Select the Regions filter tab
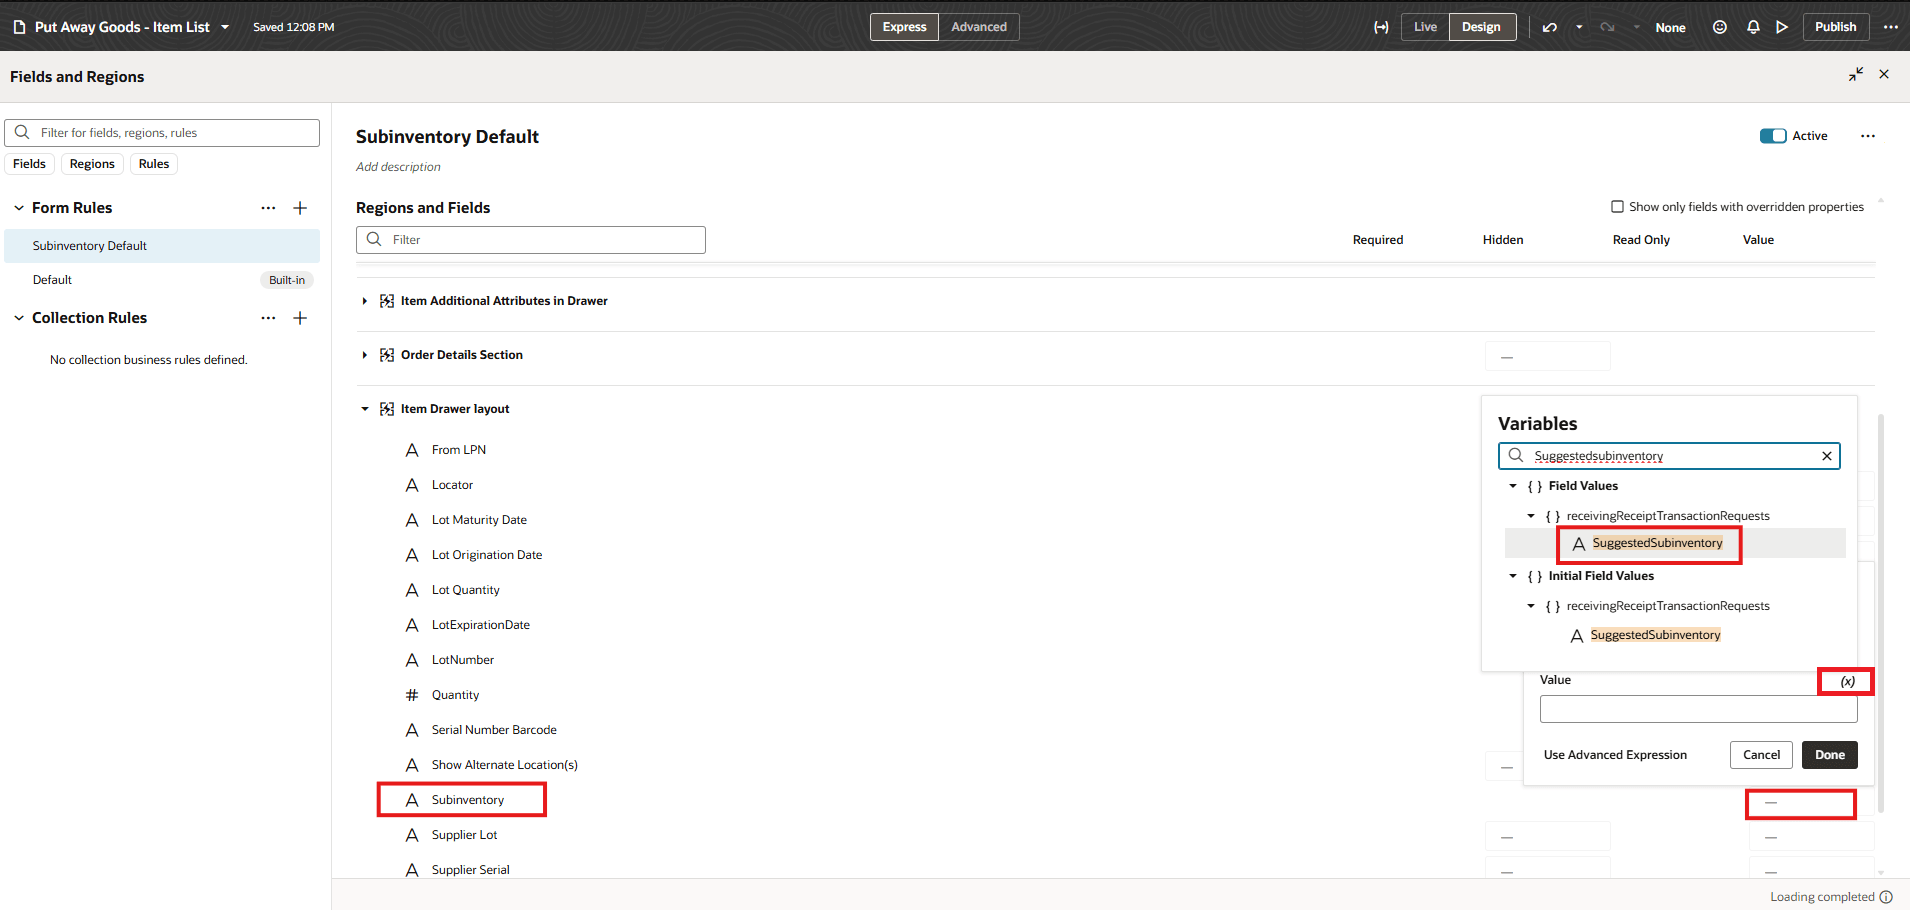 tap(92, 164)
